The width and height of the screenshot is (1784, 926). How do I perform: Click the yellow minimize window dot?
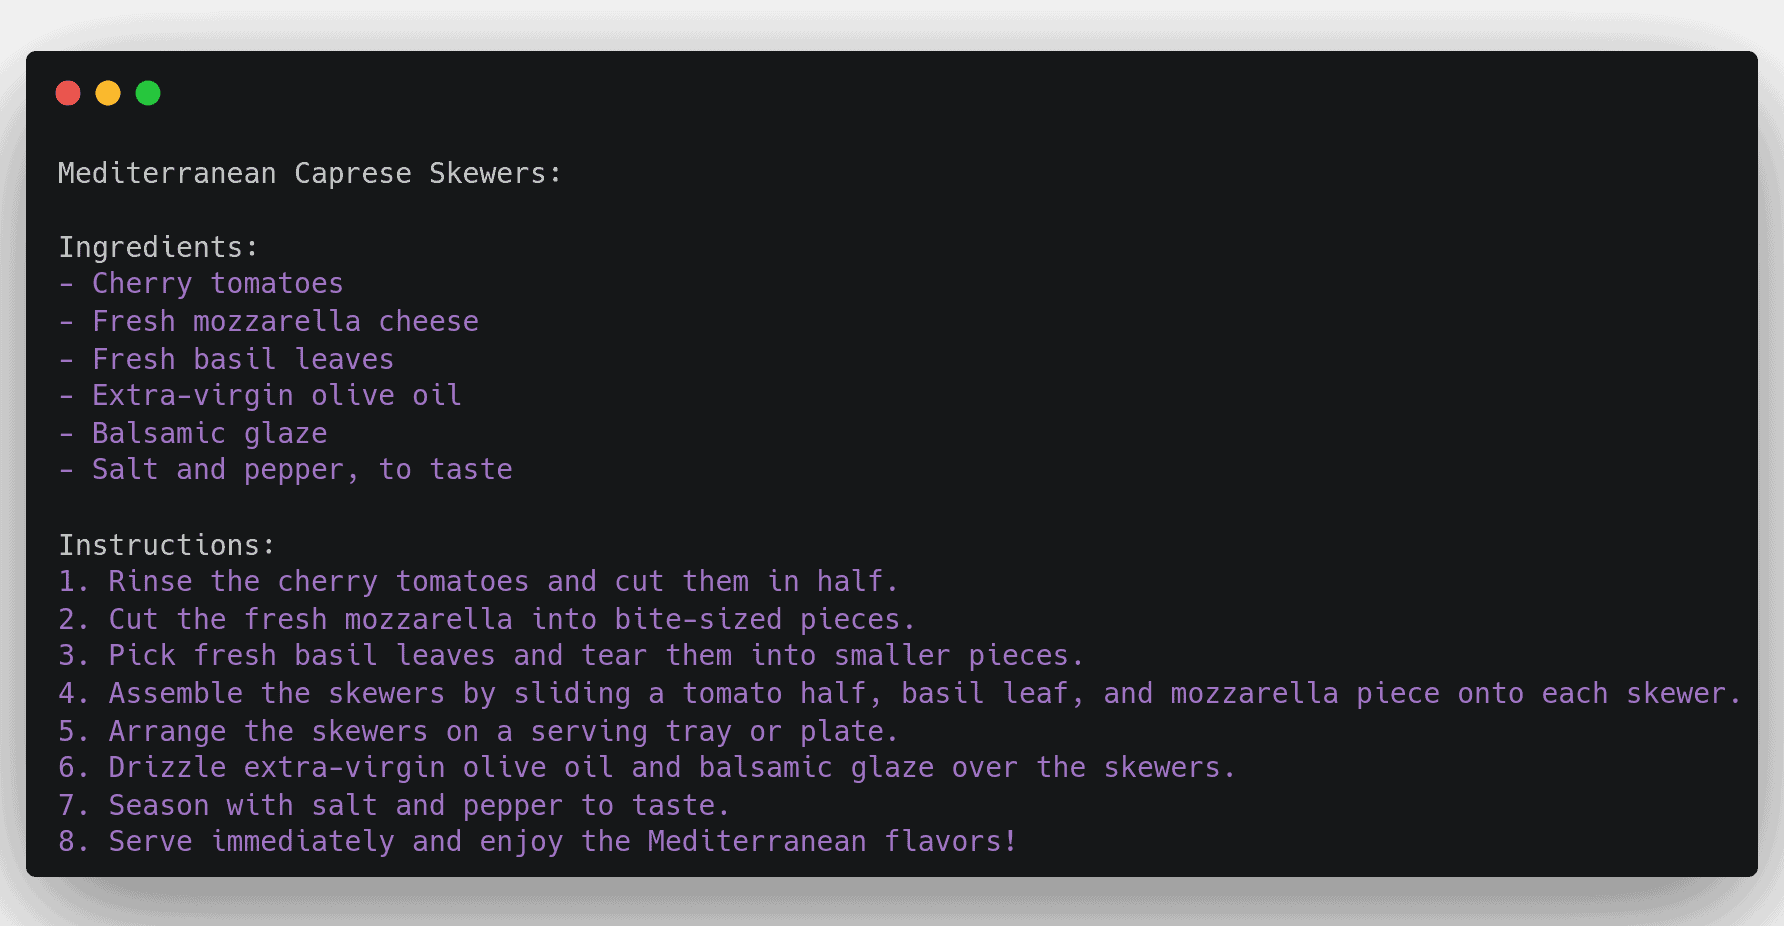pos(108,93)
